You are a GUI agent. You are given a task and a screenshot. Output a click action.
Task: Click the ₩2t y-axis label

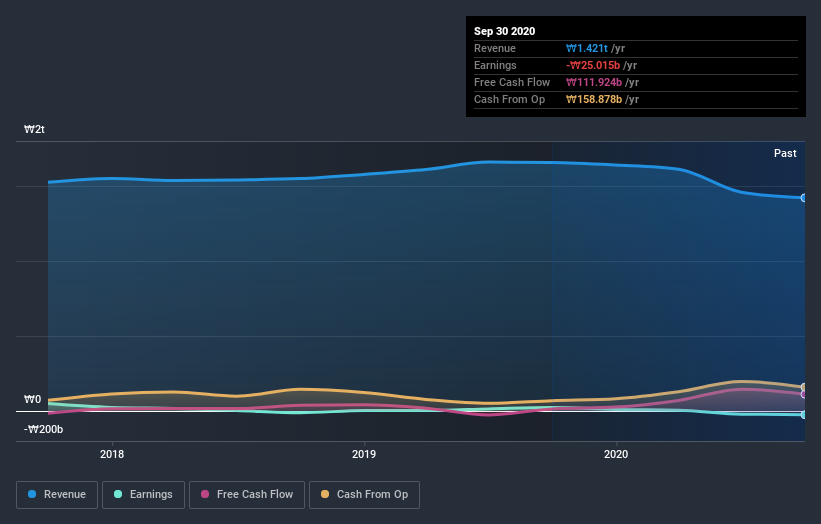click(34, 129)
